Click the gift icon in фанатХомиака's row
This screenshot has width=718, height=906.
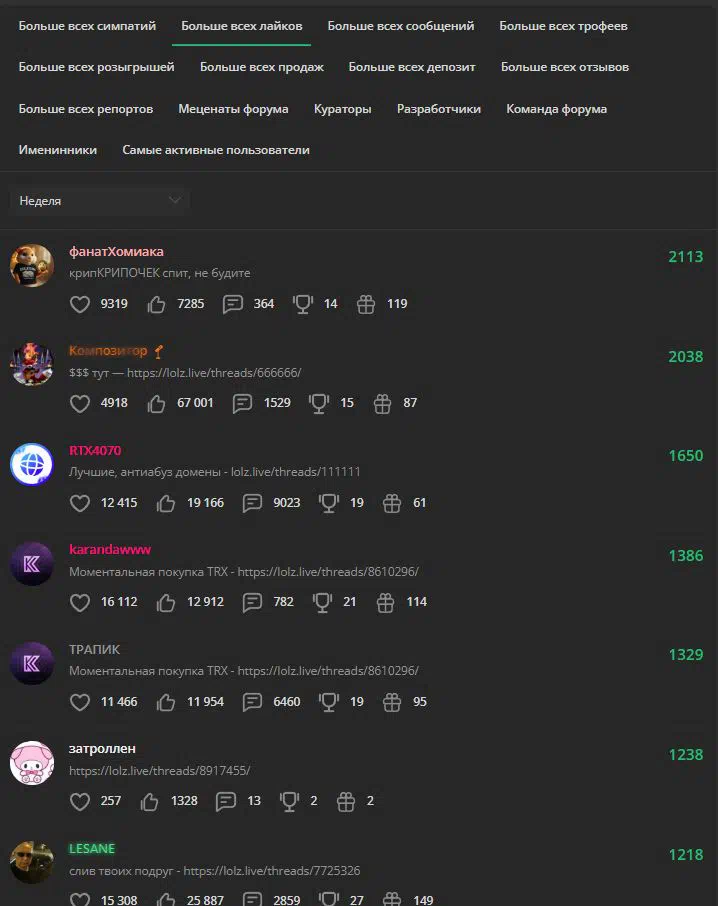tap(366, 304)
